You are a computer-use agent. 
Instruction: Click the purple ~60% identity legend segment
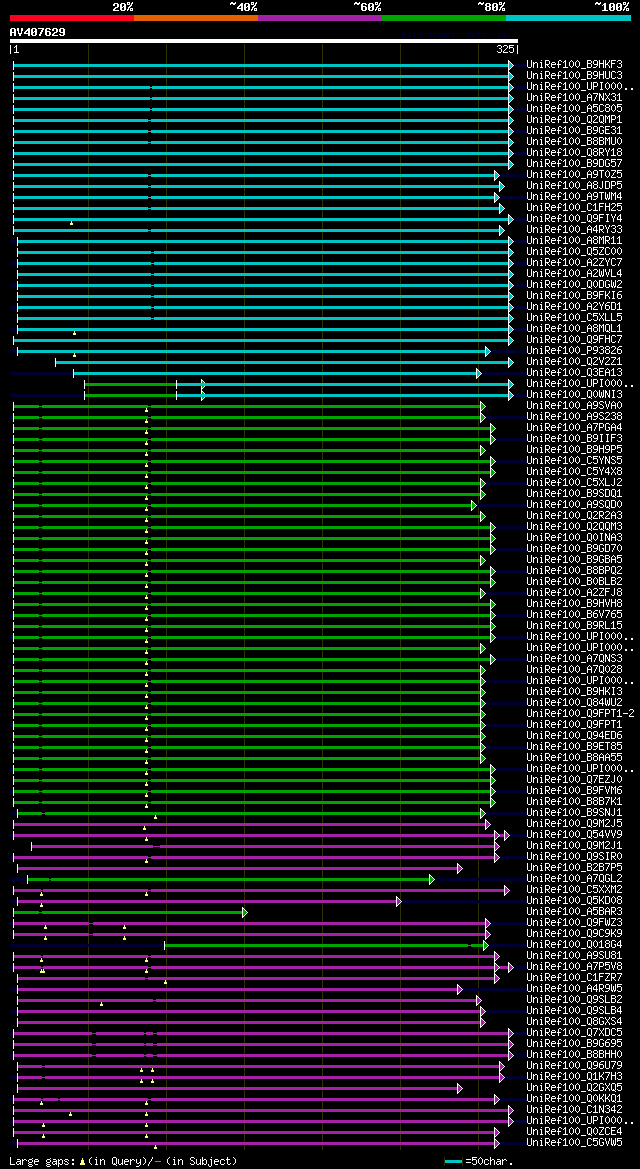tap(320, 17)
